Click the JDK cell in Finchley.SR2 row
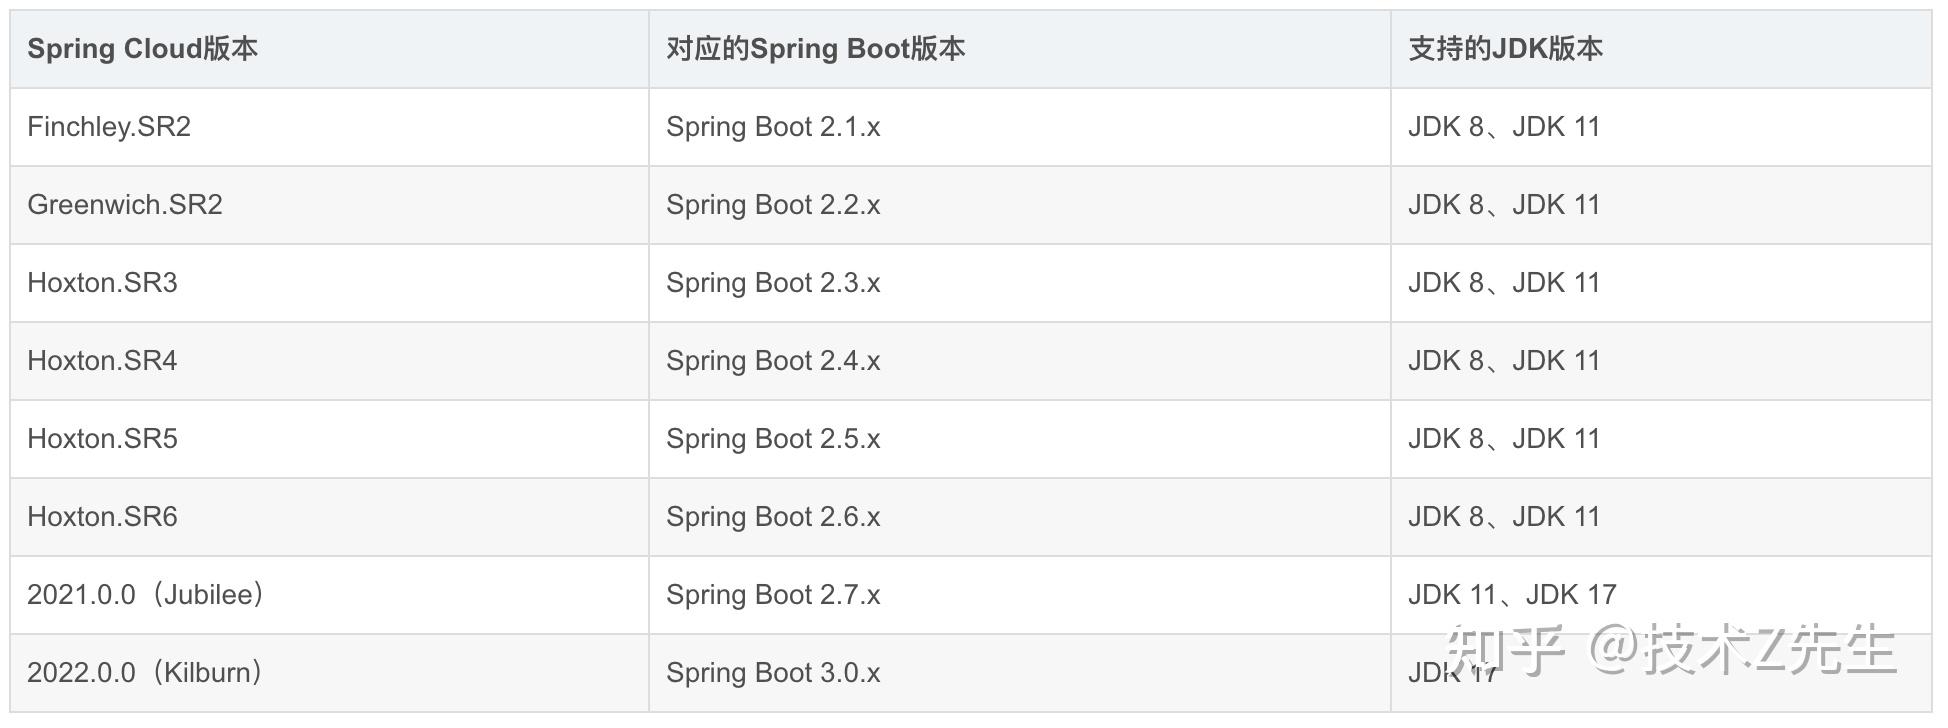 [x=1504, y=127]
